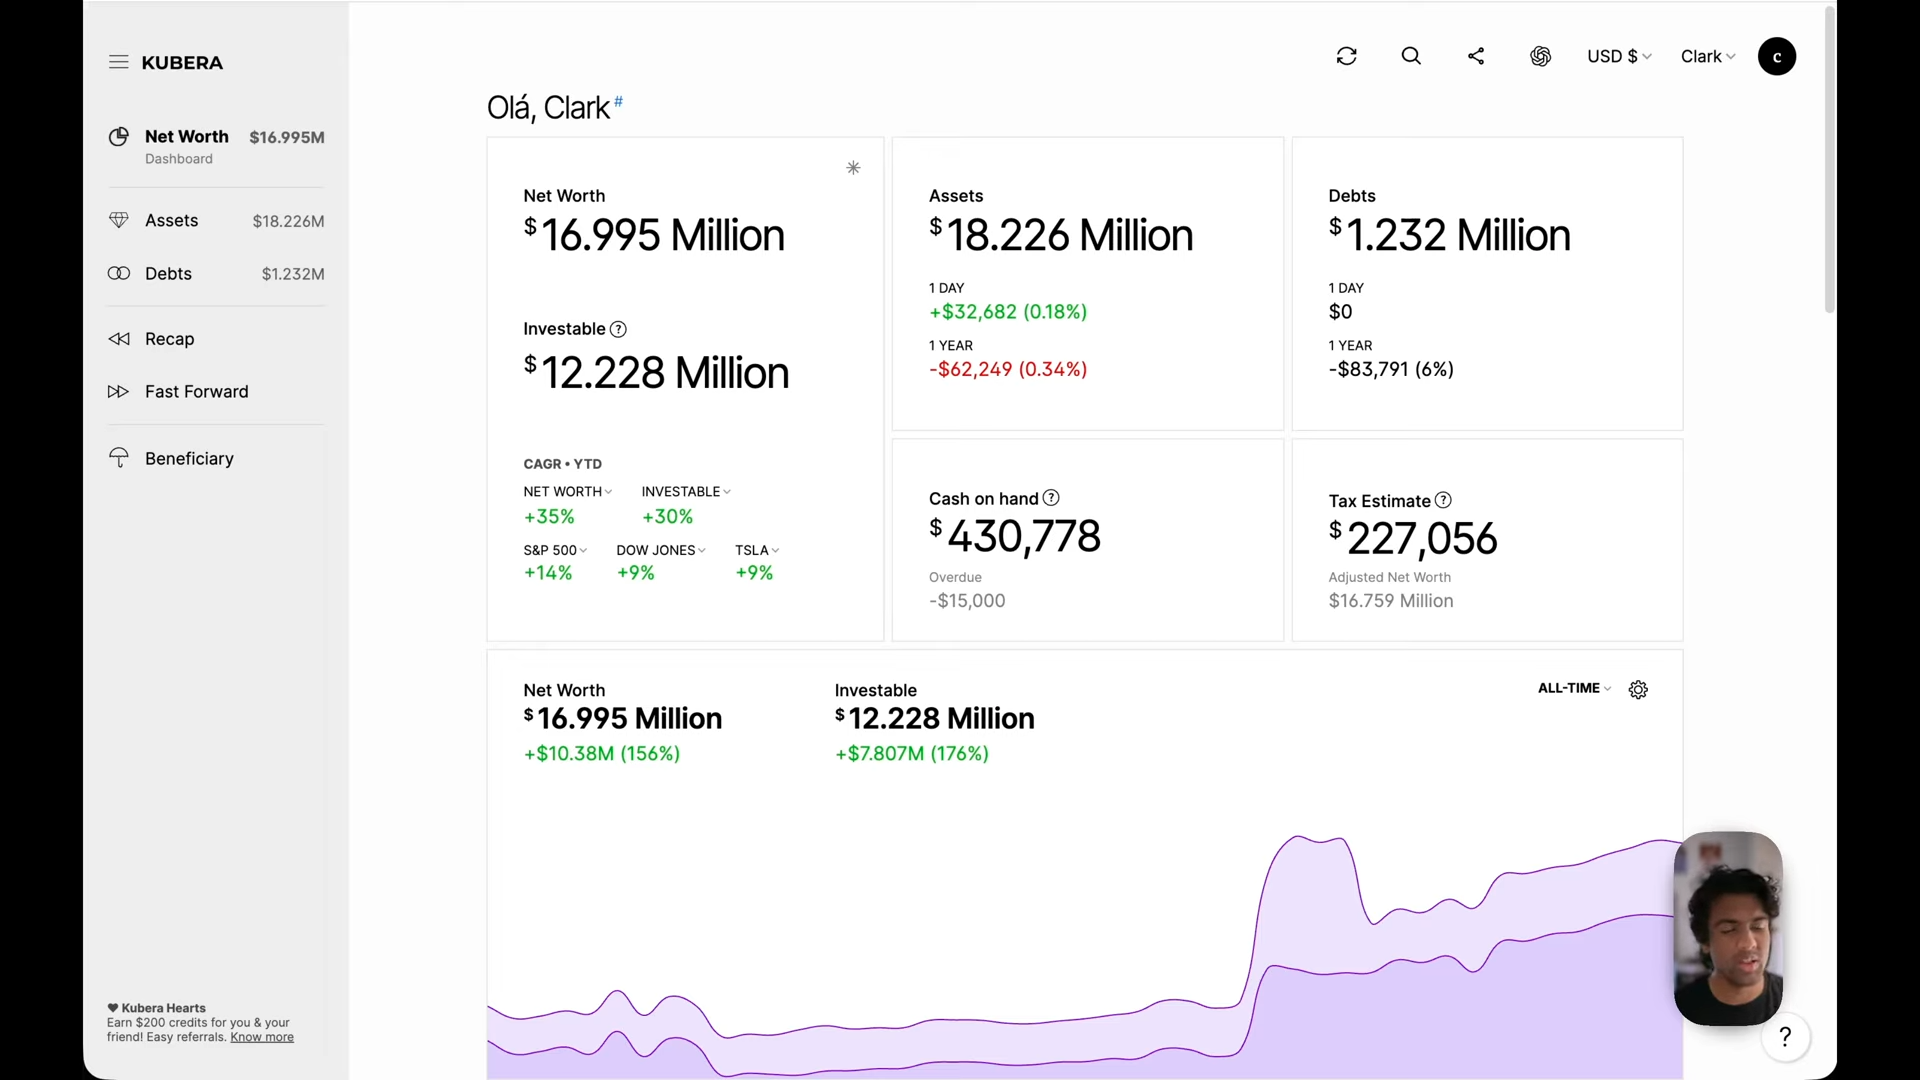Expand the USD $ currency dropdown
Viewport: 1920px width, 1080px height.
1618,56
